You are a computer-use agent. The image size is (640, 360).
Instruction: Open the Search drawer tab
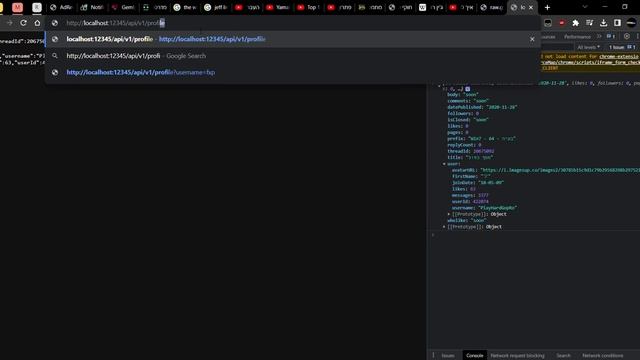[x=563, y=356]
